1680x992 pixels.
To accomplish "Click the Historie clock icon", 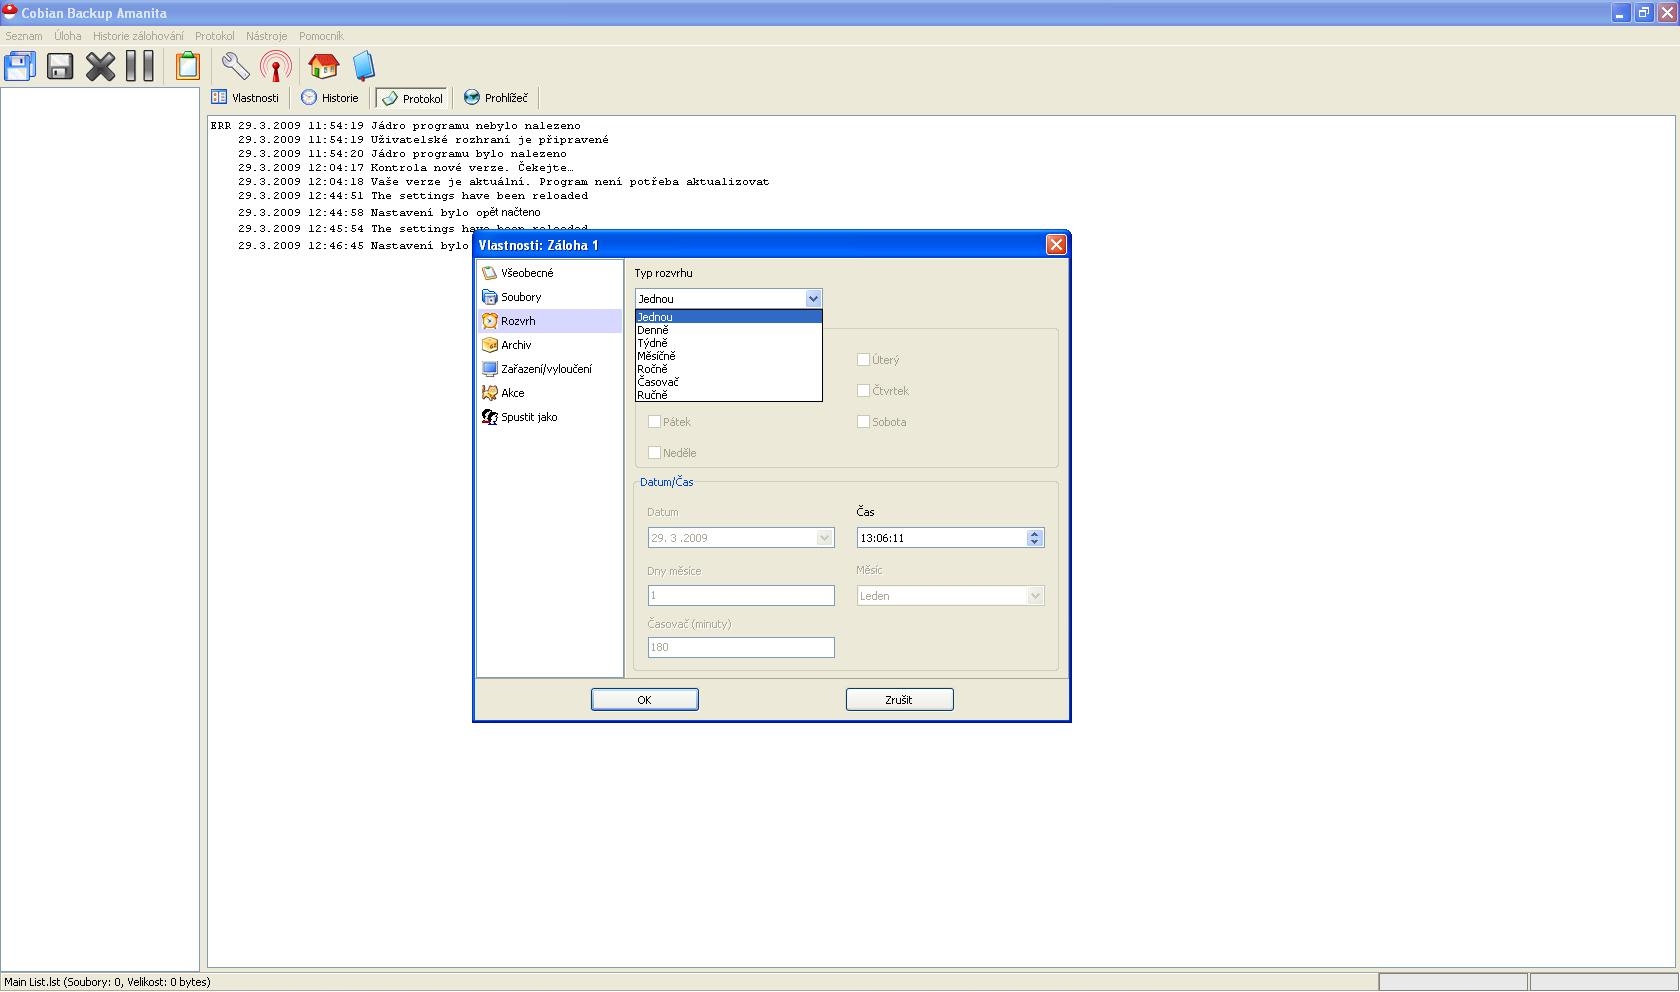I will (309, 97).
